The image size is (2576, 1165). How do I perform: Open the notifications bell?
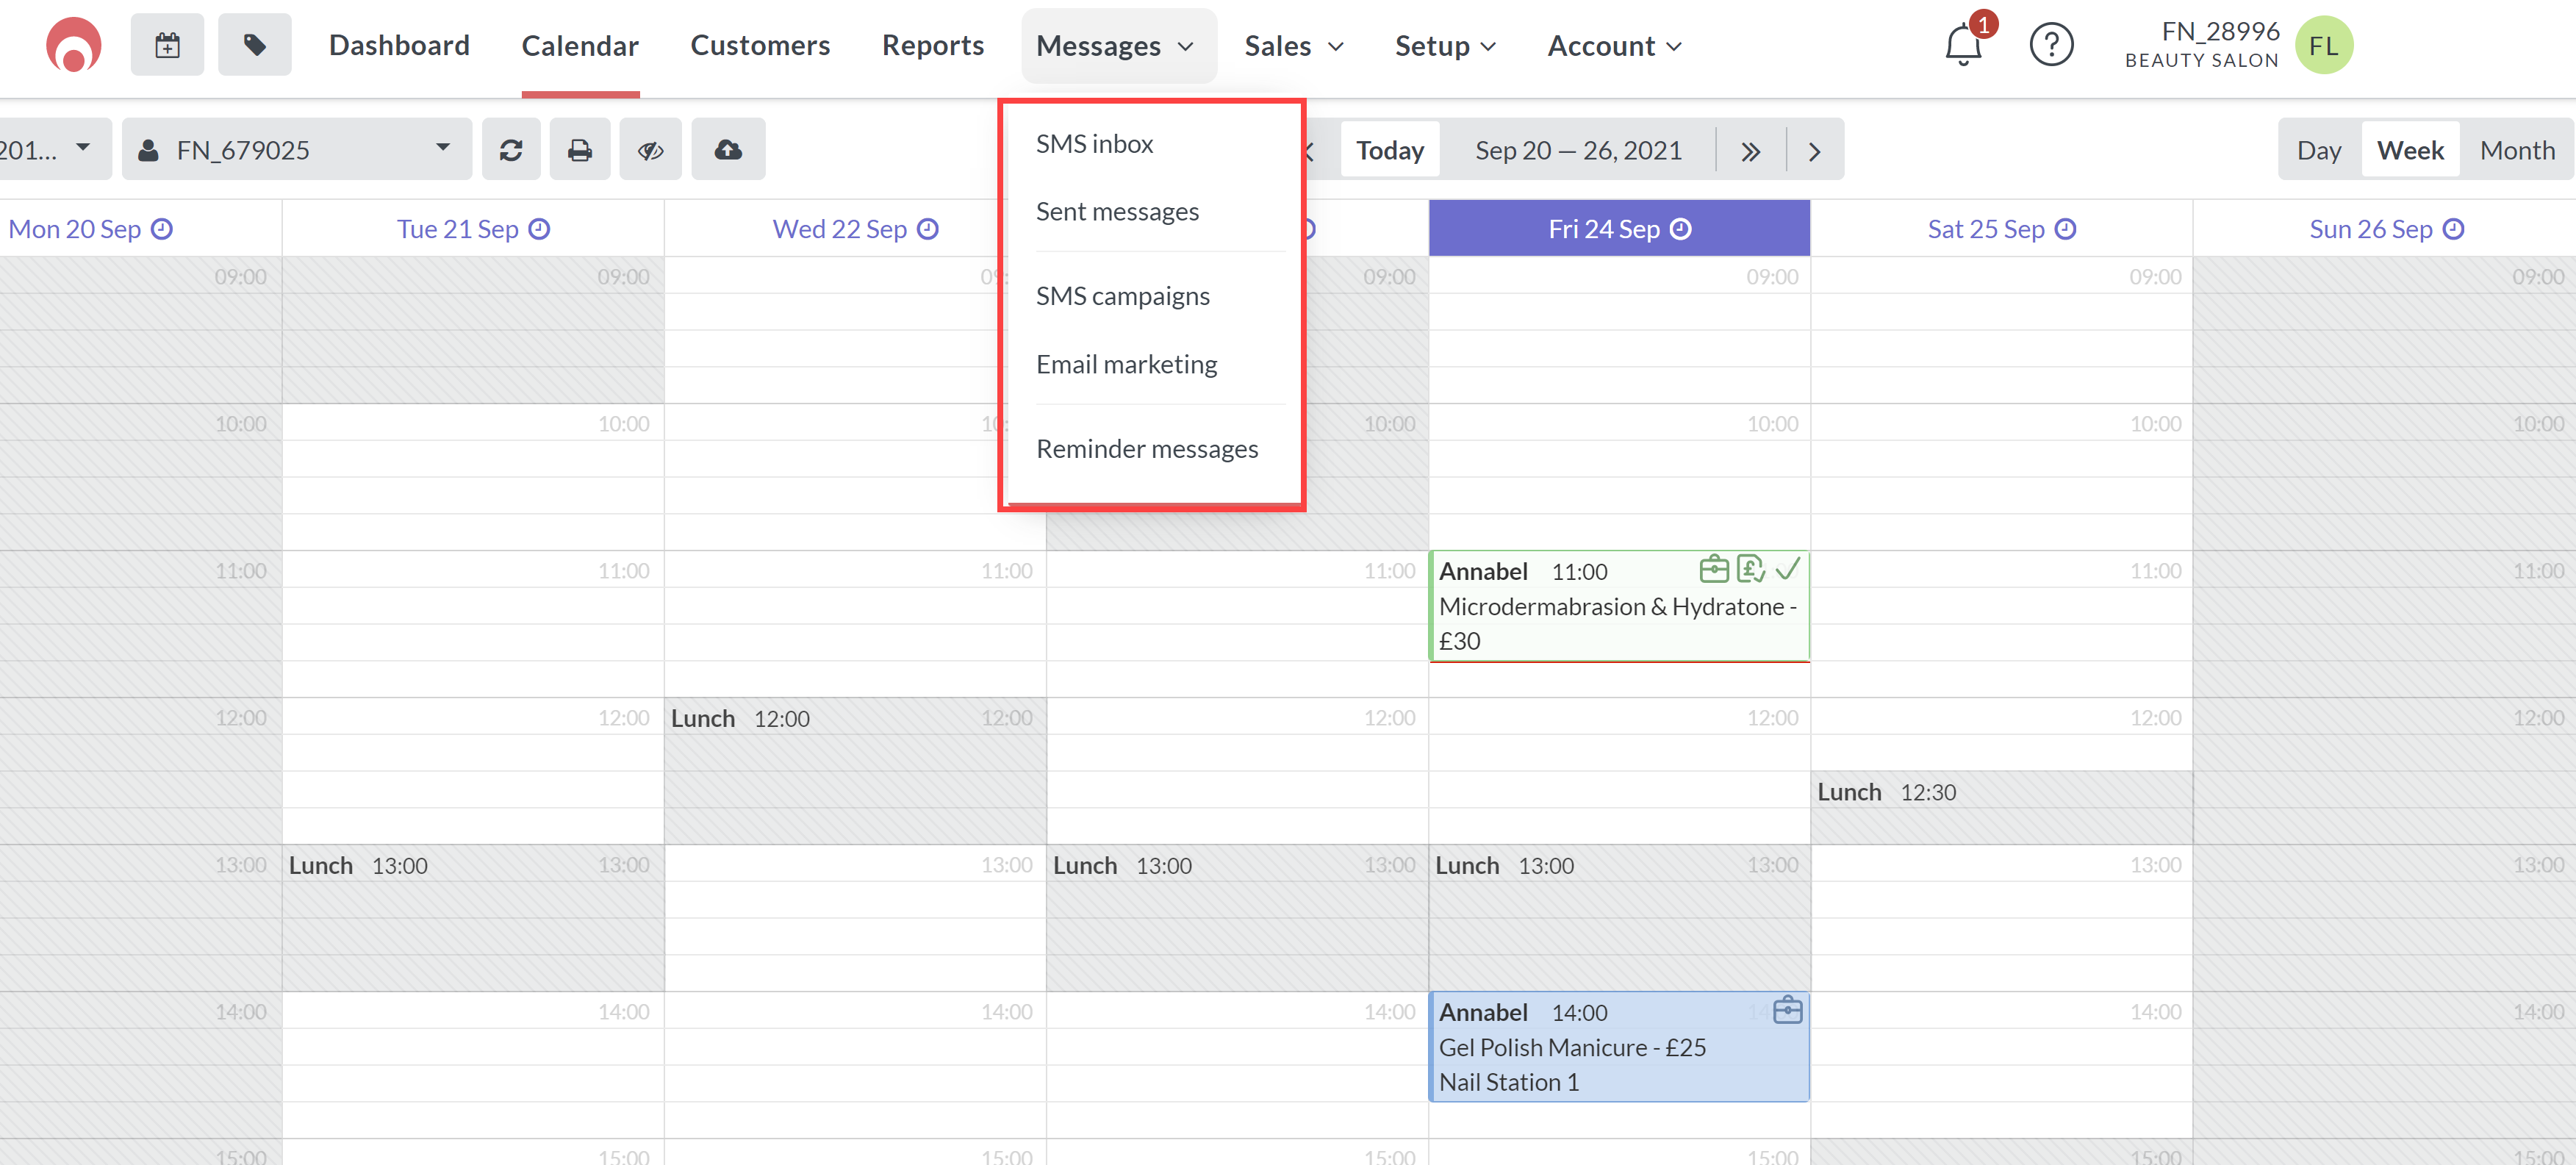[1963, 45]
